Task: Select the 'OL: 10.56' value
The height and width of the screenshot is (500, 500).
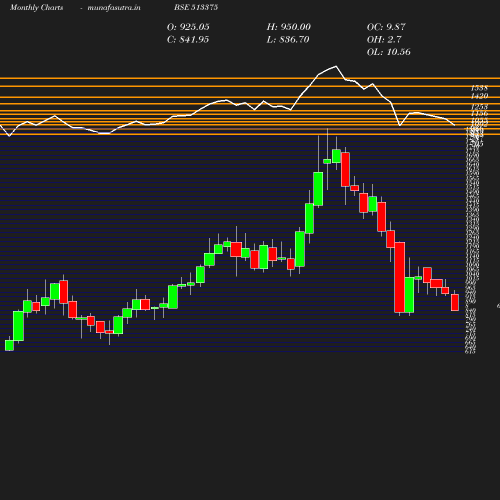Action: click(389, 52)
